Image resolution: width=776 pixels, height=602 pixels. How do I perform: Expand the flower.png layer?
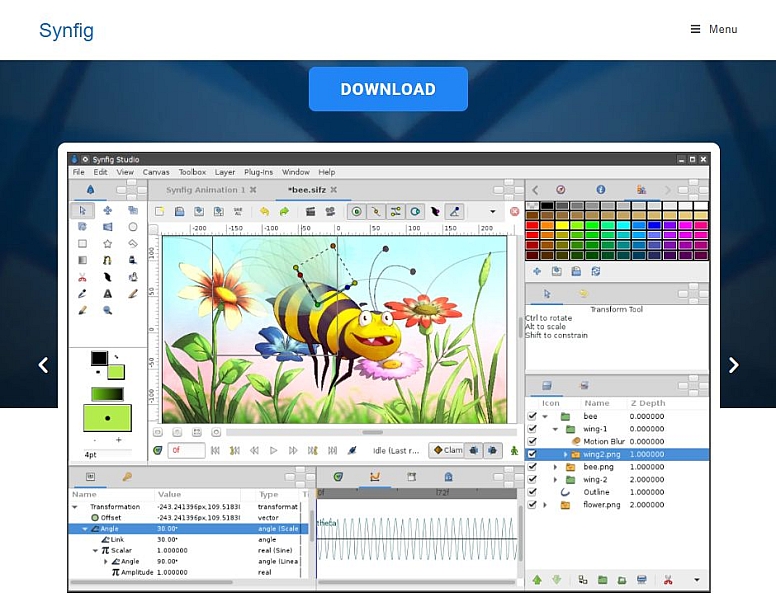tap(545, 505)
